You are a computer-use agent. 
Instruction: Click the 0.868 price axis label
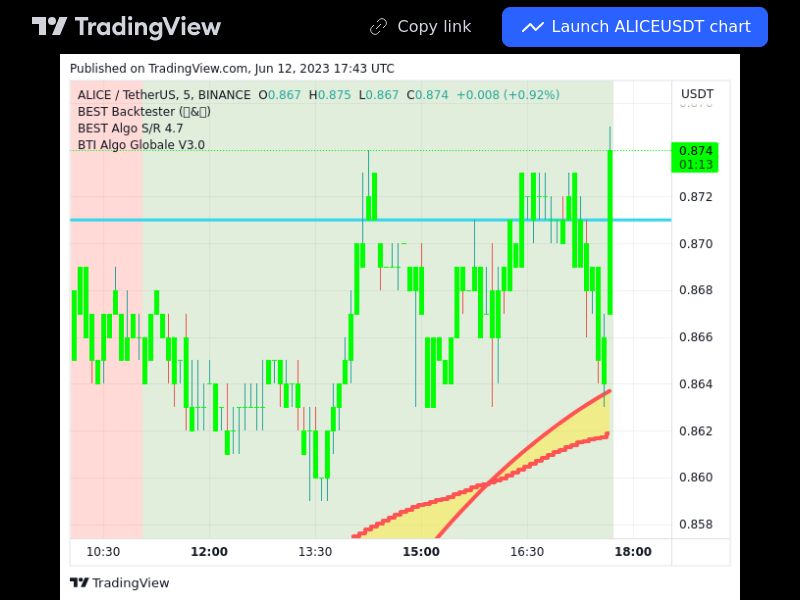695,290
